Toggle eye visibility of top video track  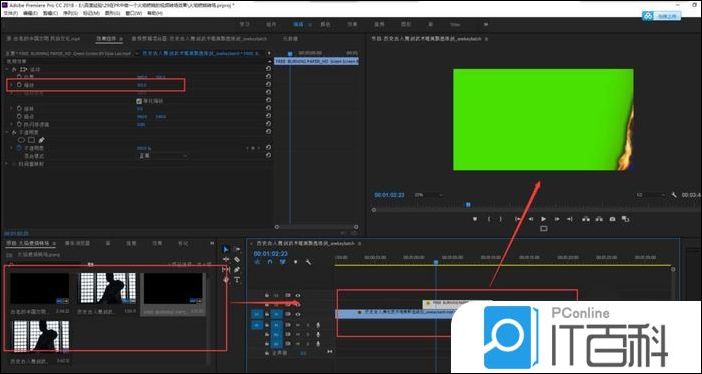pos(298,295)
